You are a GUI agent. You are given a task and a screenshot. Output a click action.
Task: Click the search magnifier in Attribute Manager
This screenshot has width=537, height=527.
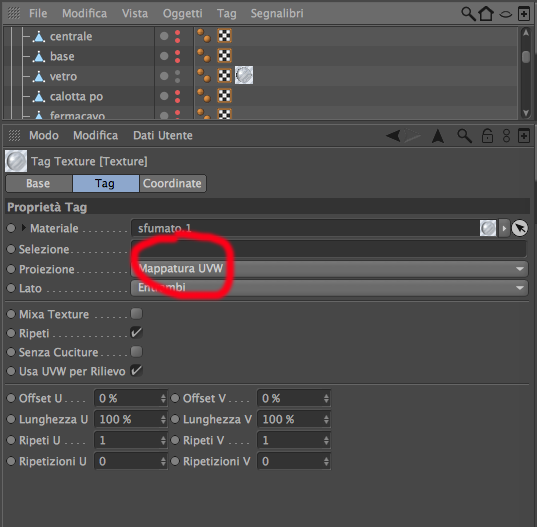coord(464,136)
